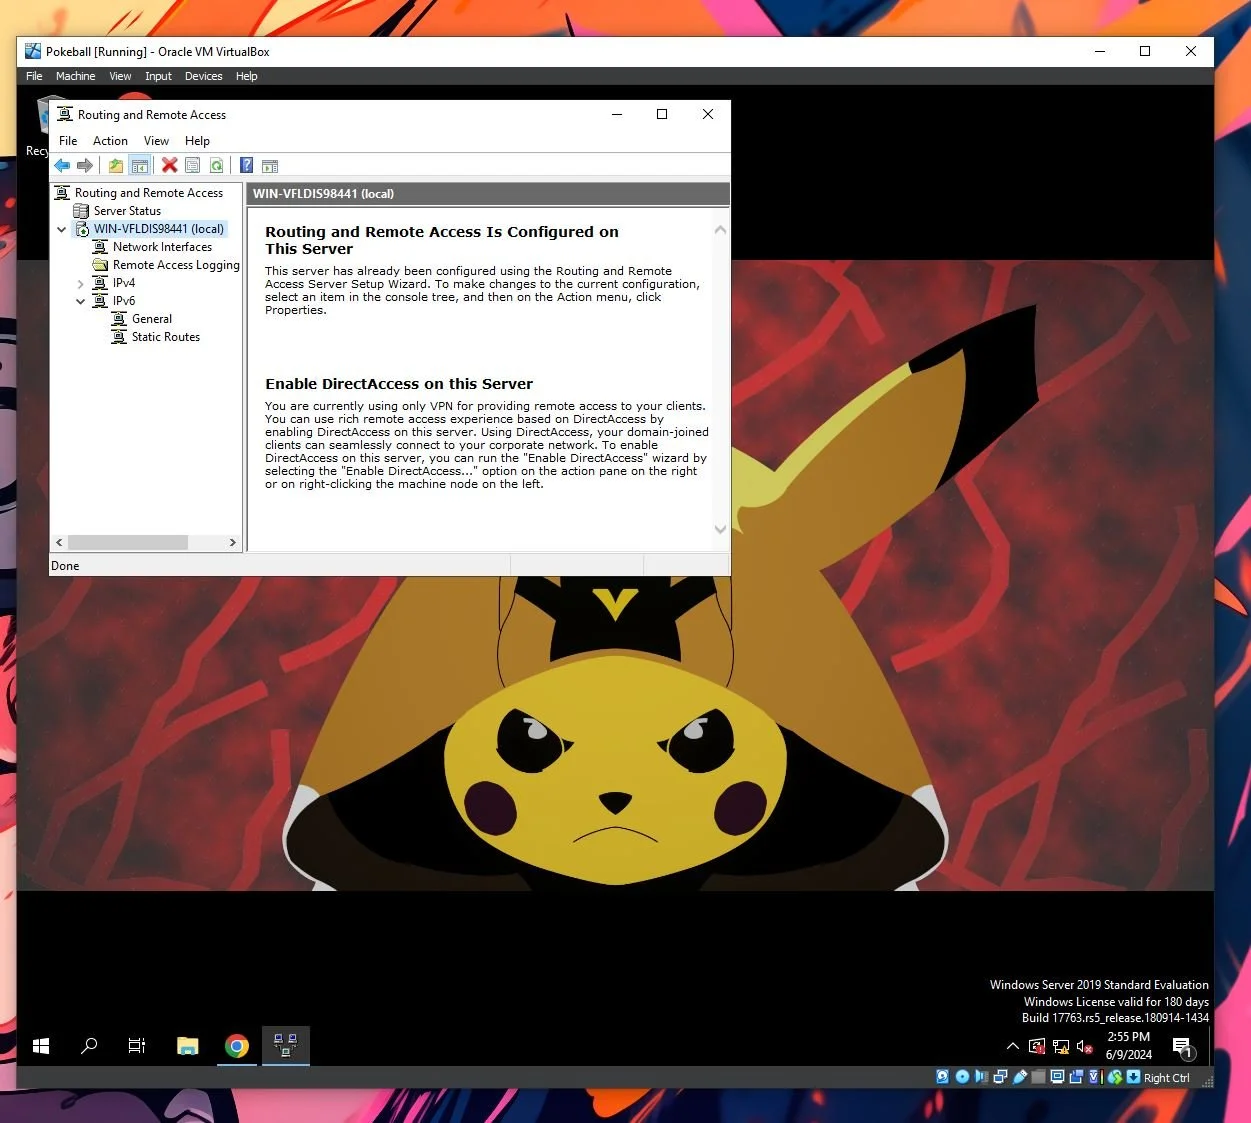Screen dimensions: 1251x1123
Task: Click the Back arrow in the toolbar
Action: (x=62, y=165)
